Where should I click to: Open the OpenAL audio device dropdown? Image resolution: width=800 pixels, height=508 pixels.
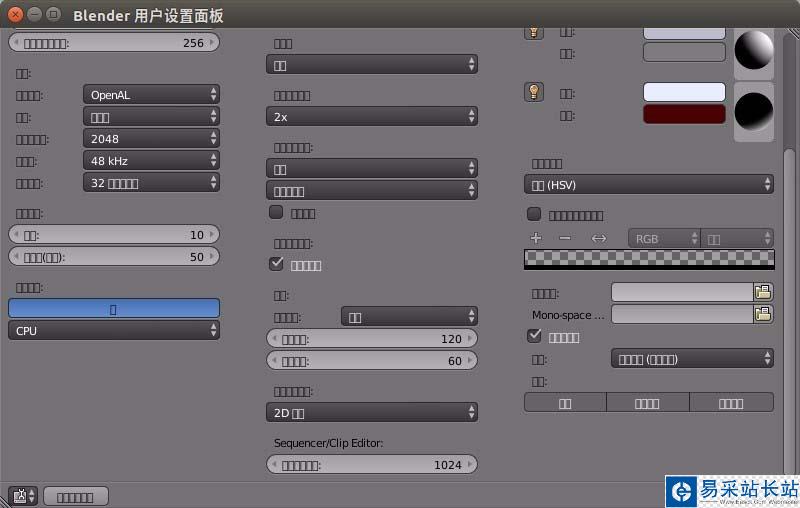coord(152,94)
